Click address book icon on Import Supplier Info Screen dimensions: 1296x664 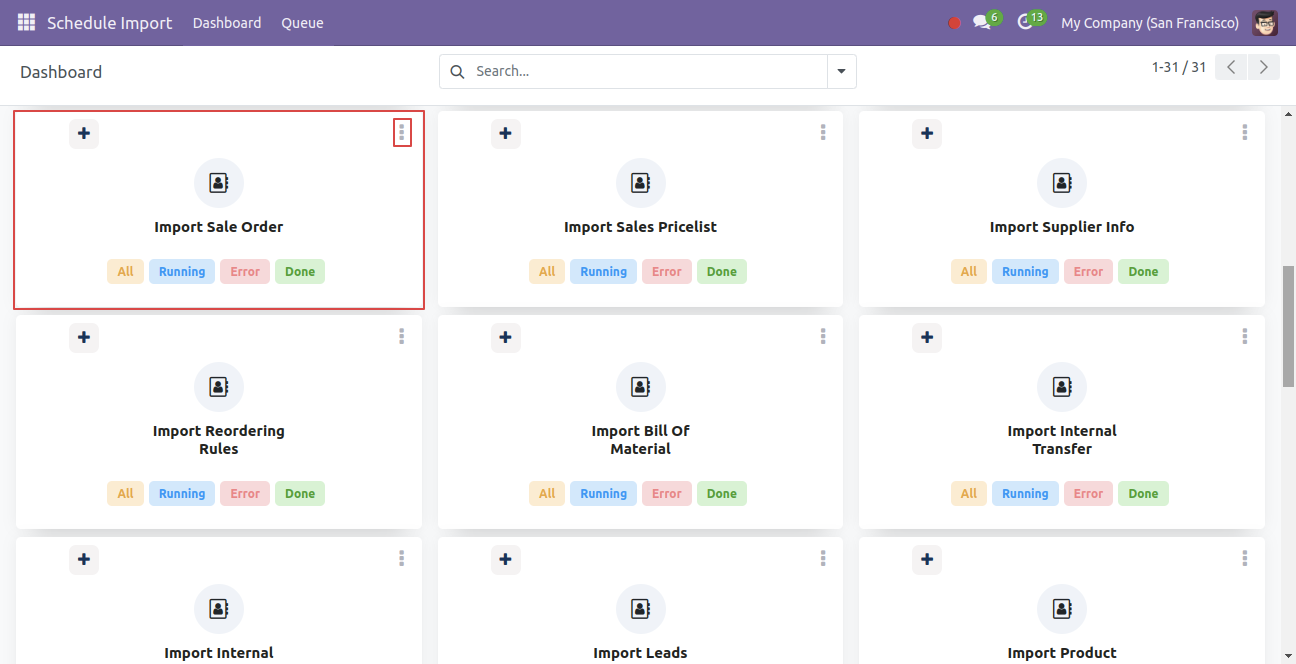1062,183
